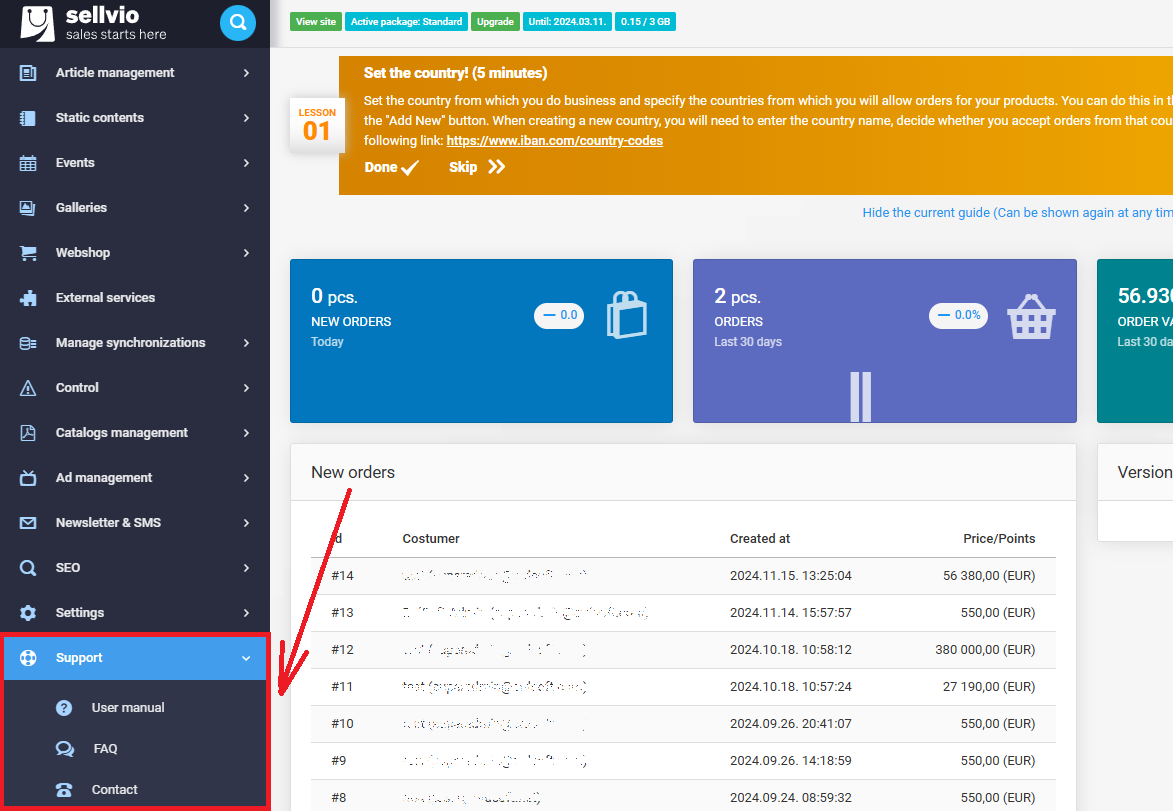This screenshot has height=811, width=1173.
Task: Click the Contact phone icon under Support
Action: coord(64,789)
